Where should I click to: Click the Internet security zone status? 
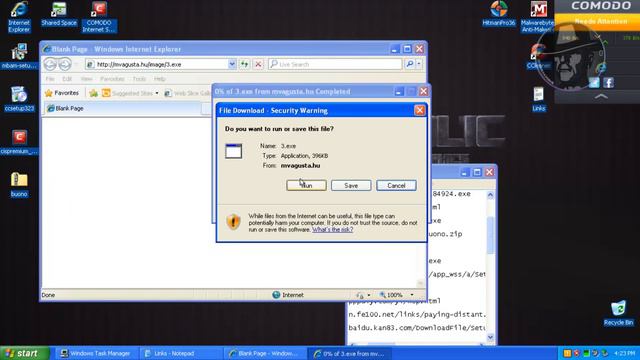pos(288,295)
